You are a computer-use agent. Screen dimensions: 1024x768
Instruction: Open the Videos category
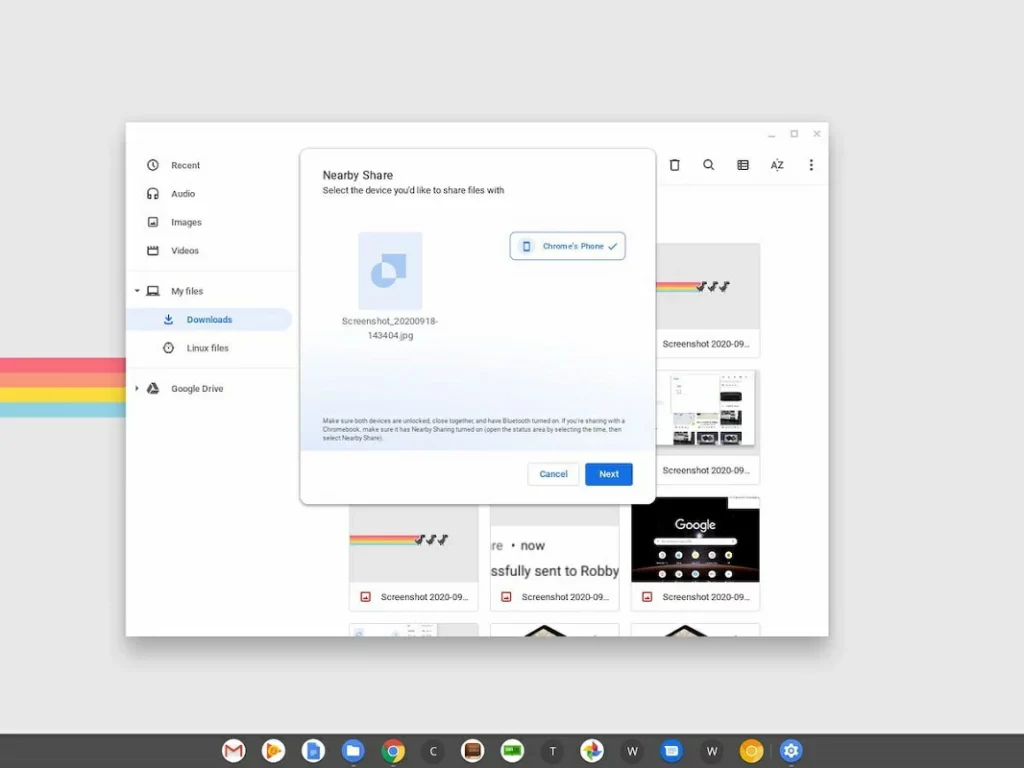point(185,251)
